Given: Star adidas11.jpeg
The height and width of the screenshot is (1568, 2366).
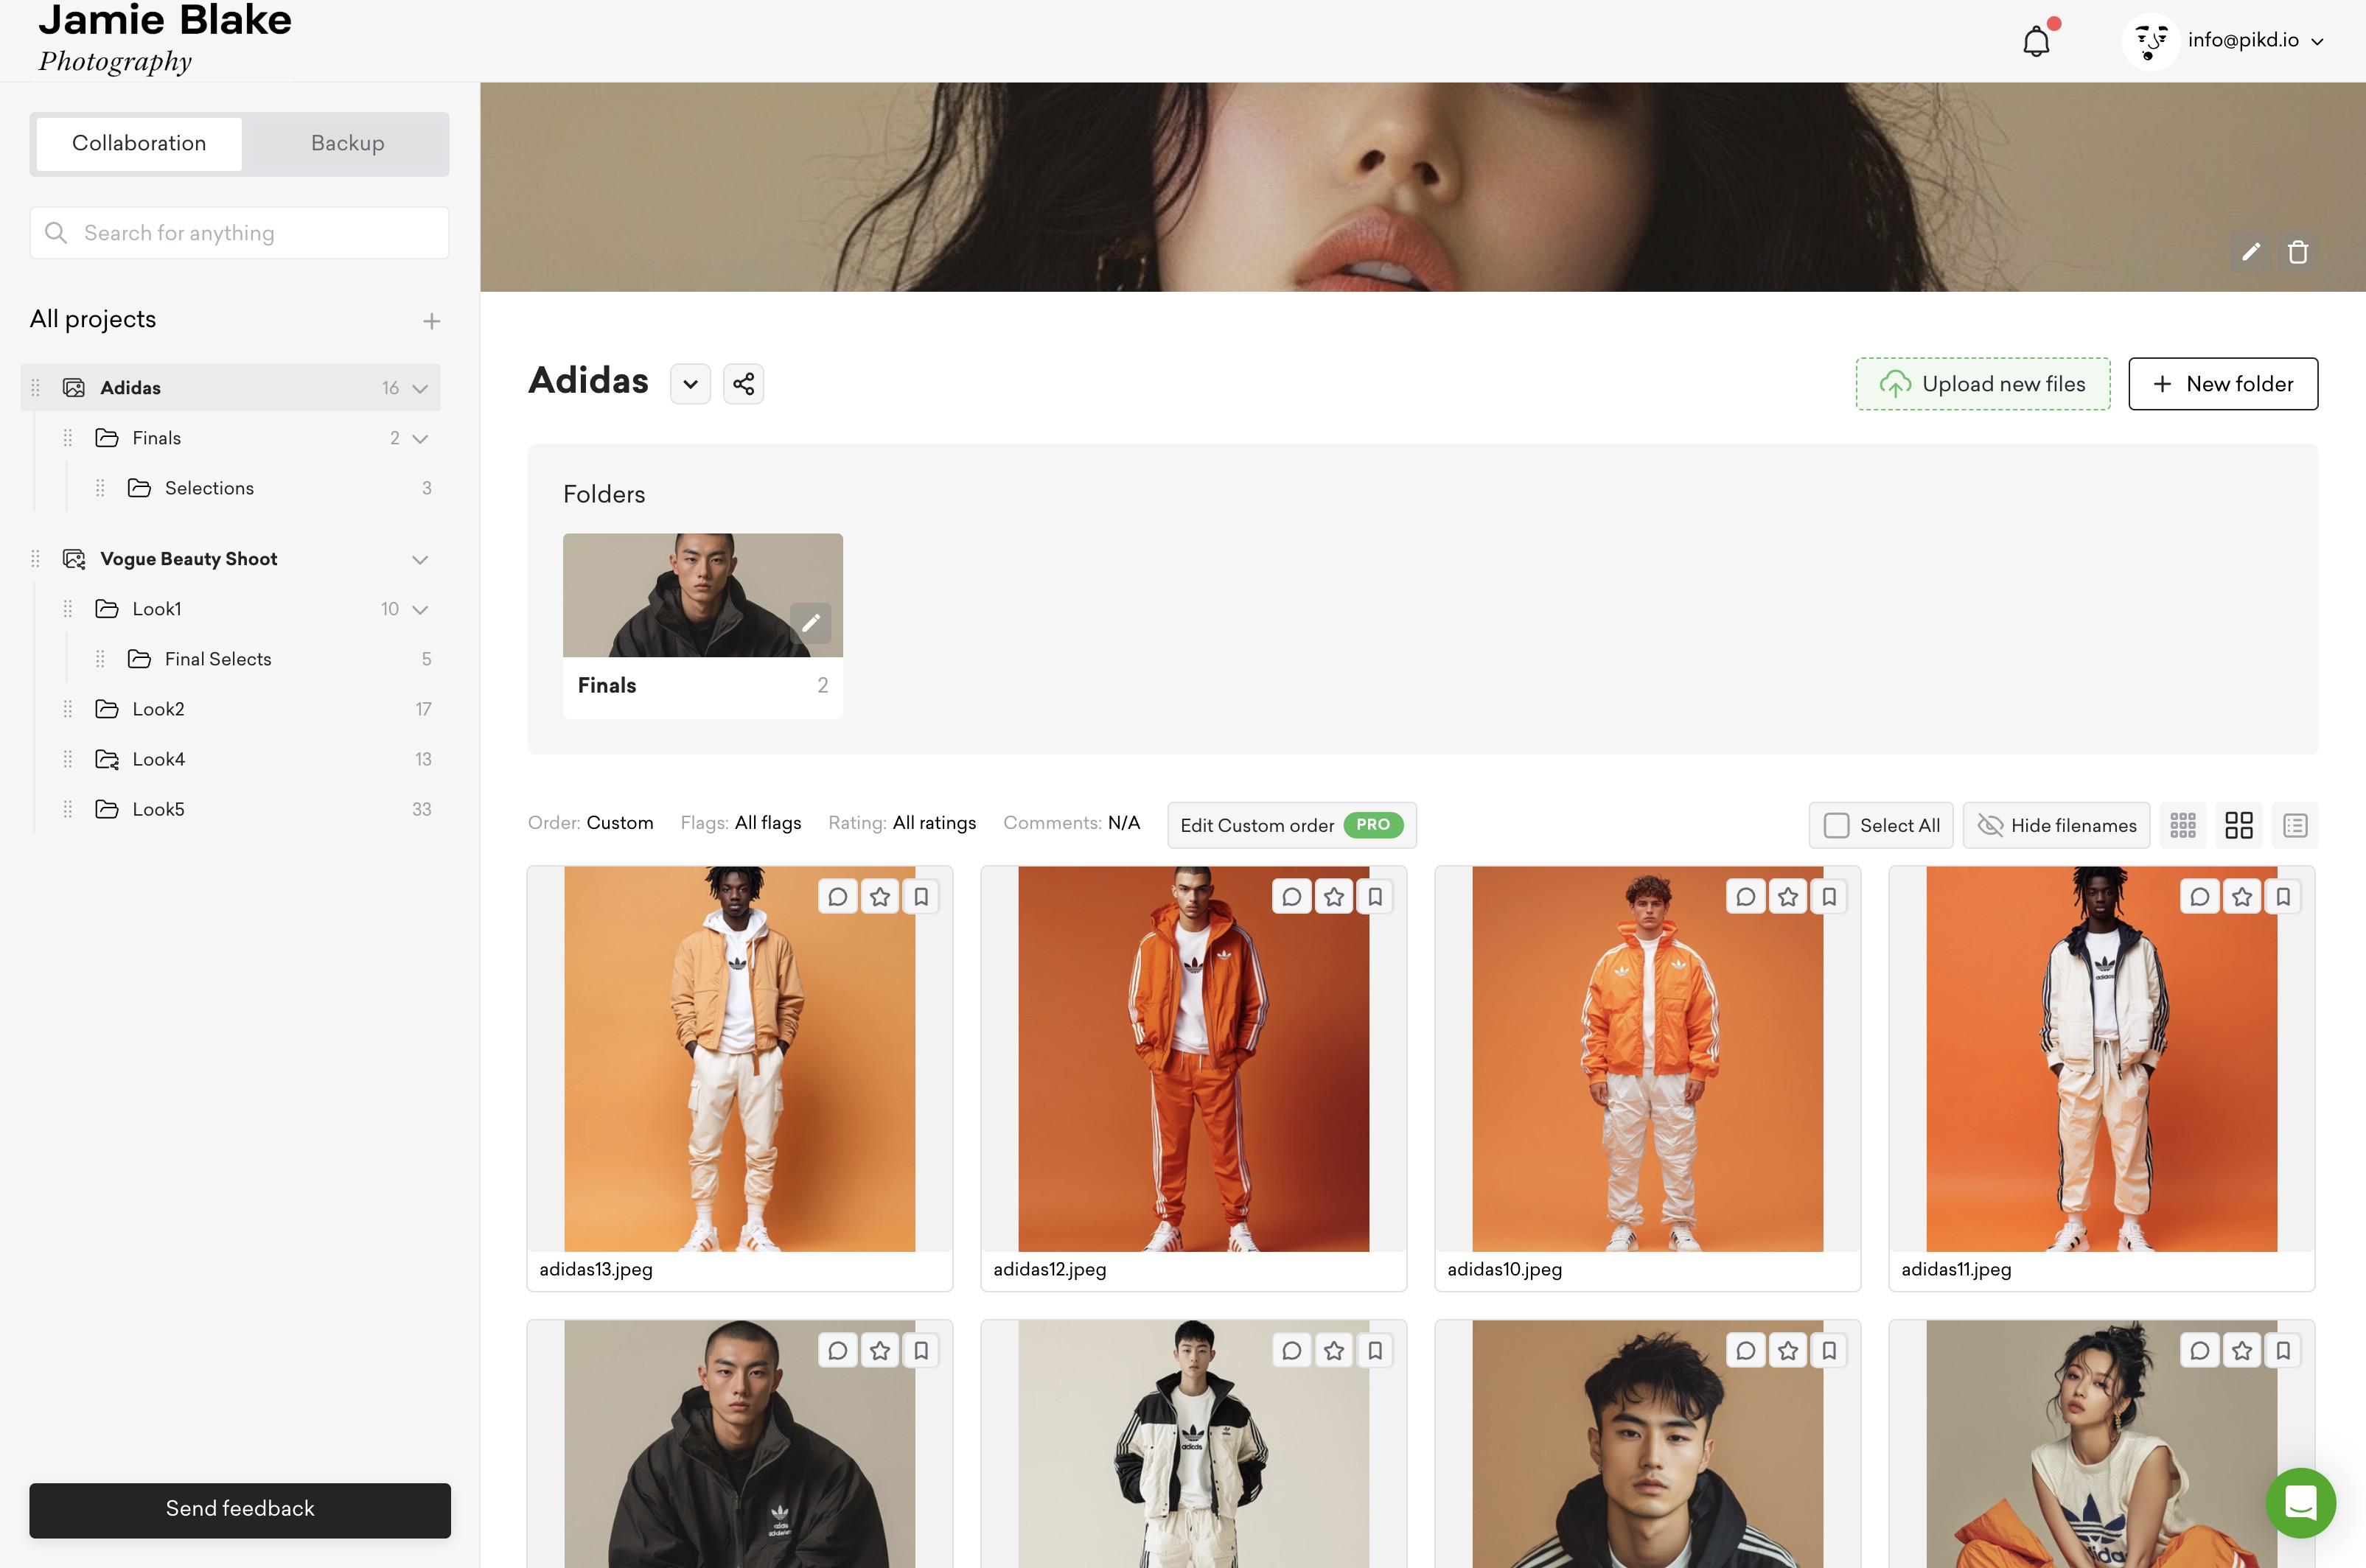Looking at the screenshot, I should [2242, 897].
